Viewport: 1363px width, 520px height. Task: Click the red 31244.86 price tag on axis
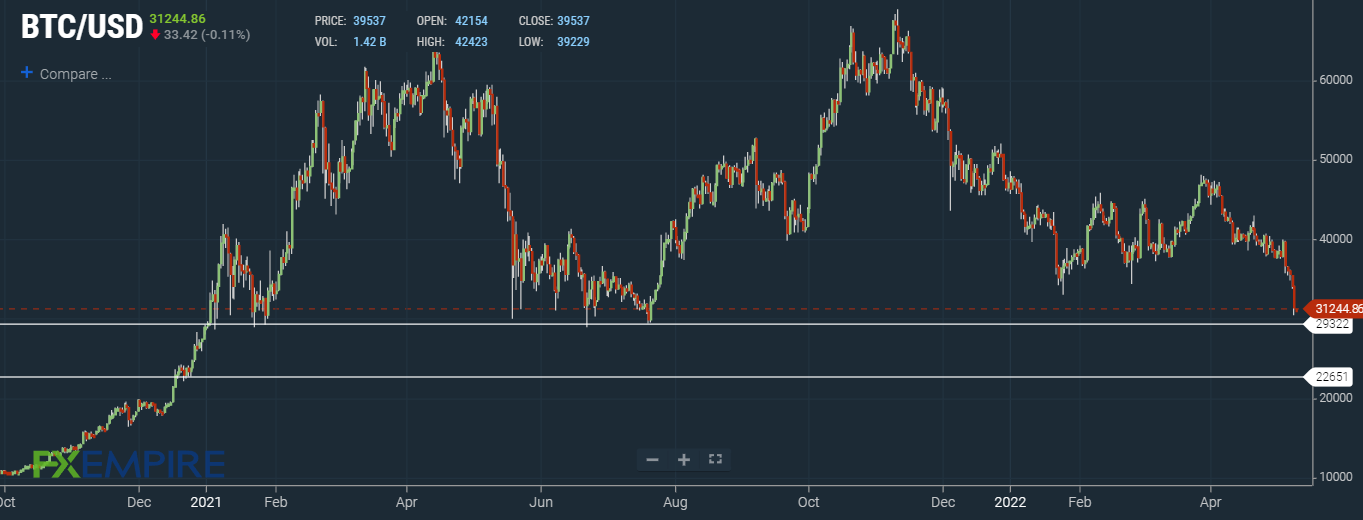point(1334,309)
